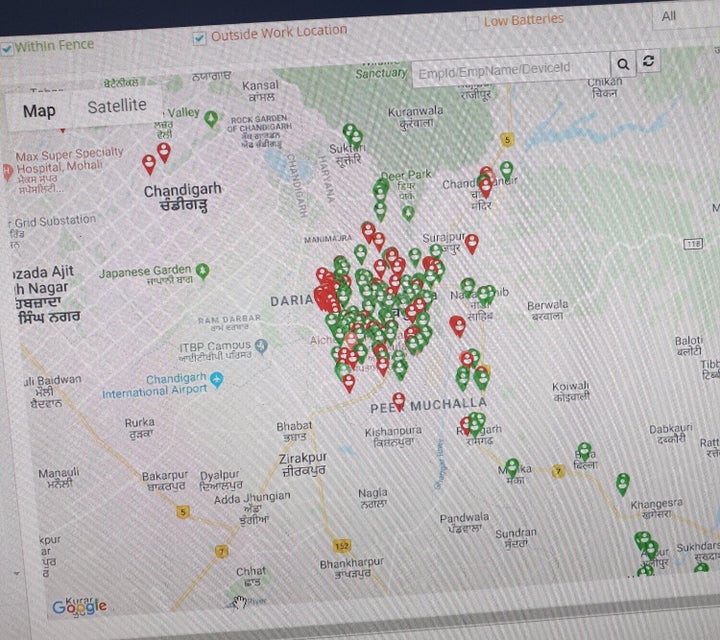Click the green park marker near Valley

(211, 119)
